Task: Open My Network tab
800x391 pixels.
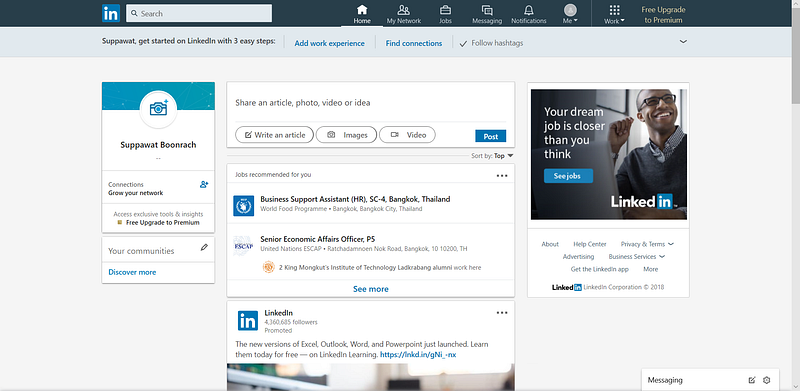Action: pos(404,14)
